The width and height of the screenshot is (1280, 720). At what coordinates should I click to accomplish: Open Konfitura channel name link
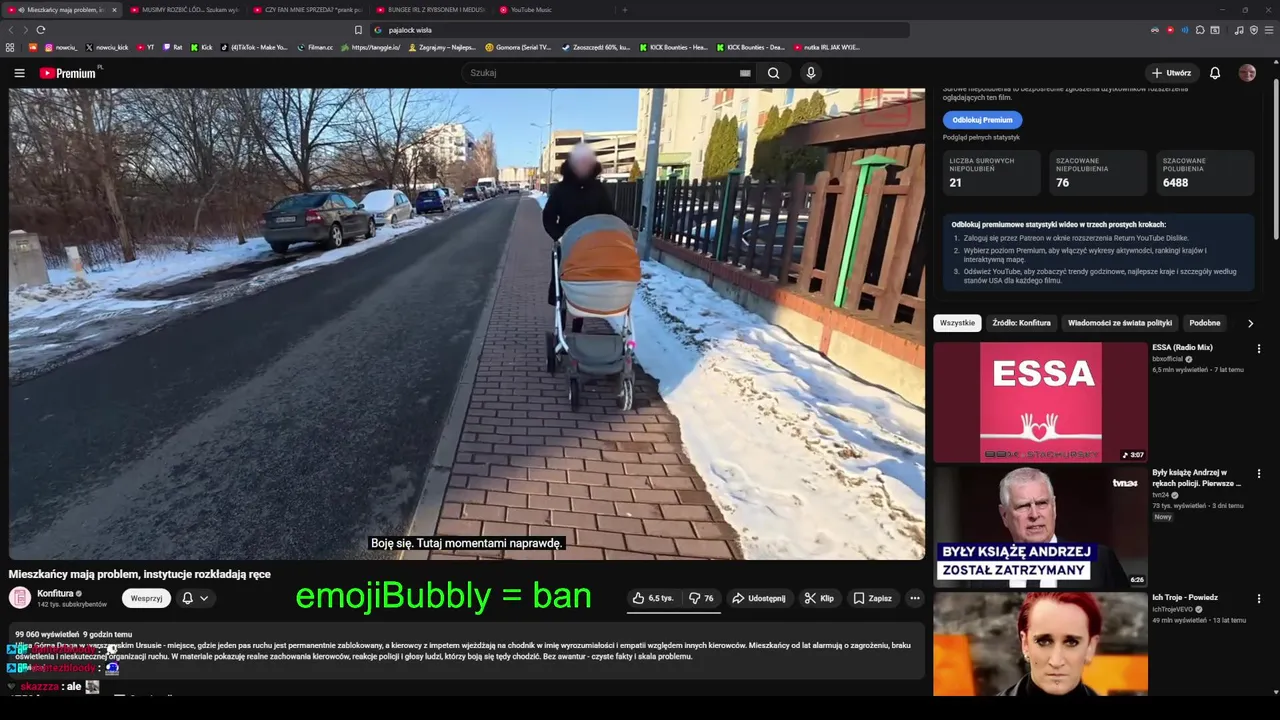pyautogui.click(x=55, y=593)
